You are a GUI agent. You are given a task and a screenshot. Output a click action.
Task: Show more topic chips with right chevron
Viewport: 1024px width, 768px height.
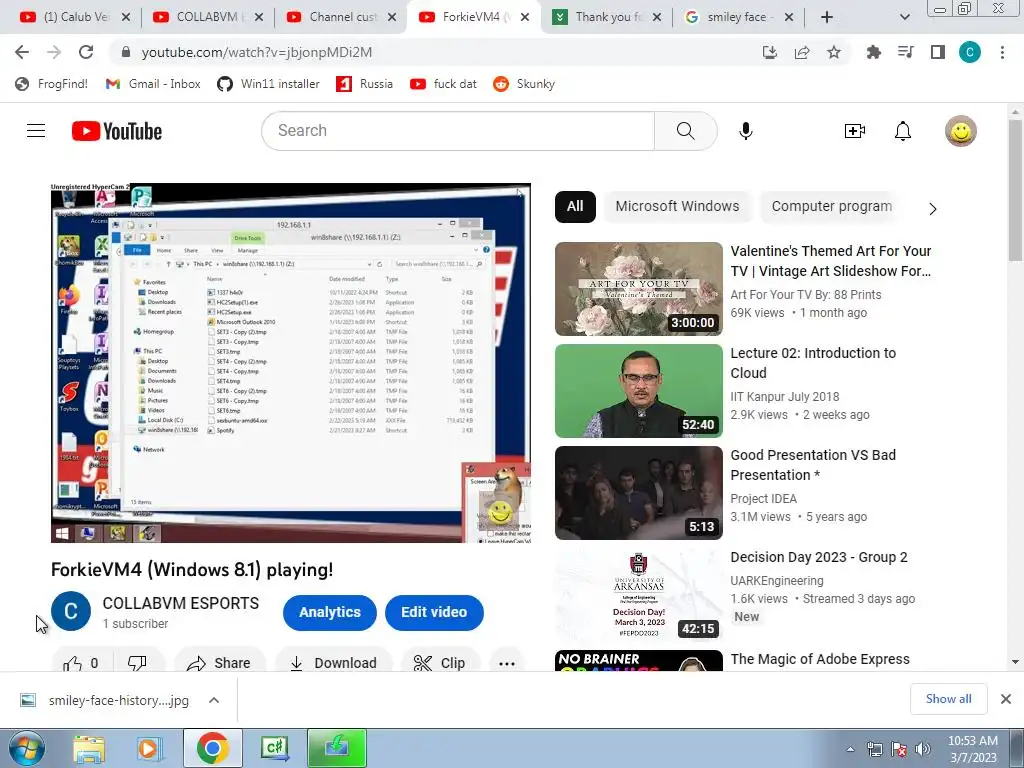pos(933,208)
